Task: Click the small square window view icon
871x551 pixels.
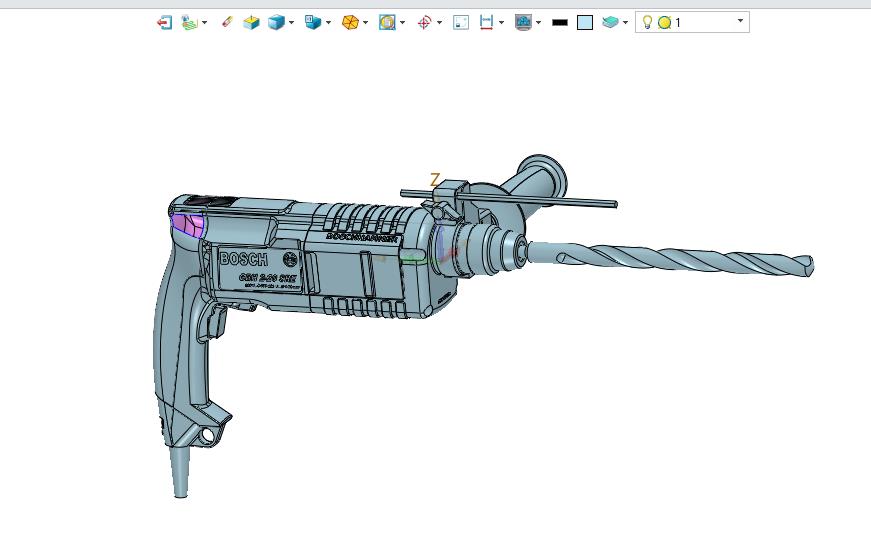Action: pyautogui.click(x=461, y=22)
